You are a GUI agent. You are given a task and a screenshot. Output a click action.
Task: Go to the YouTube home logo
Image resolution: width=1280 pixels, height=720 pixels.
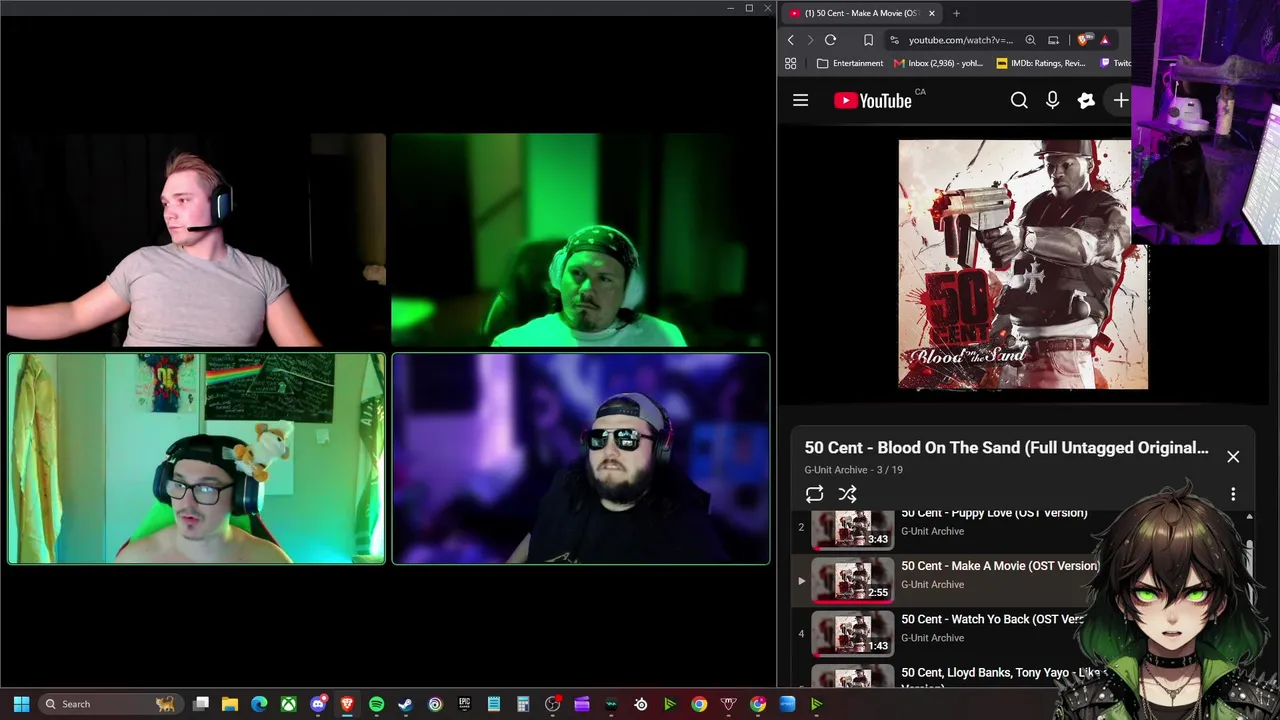(873, 100)
